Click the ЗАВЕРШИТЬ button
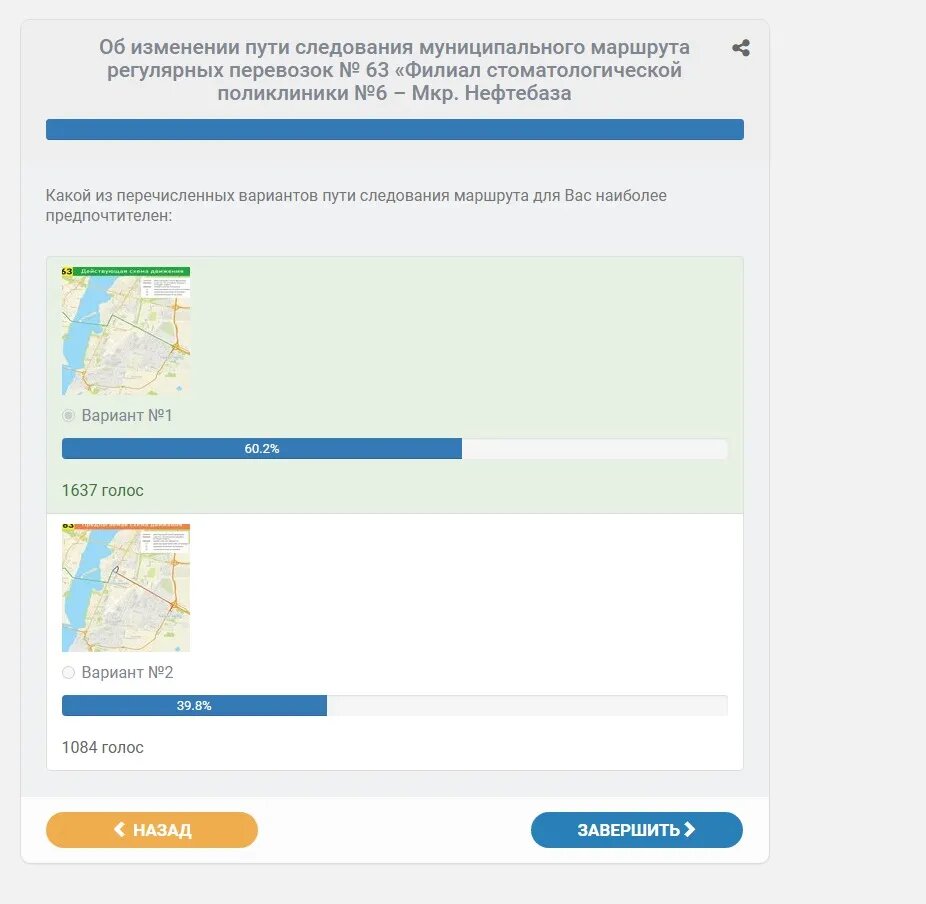Screen dimensions: 926x904 (x=637, y=830)
